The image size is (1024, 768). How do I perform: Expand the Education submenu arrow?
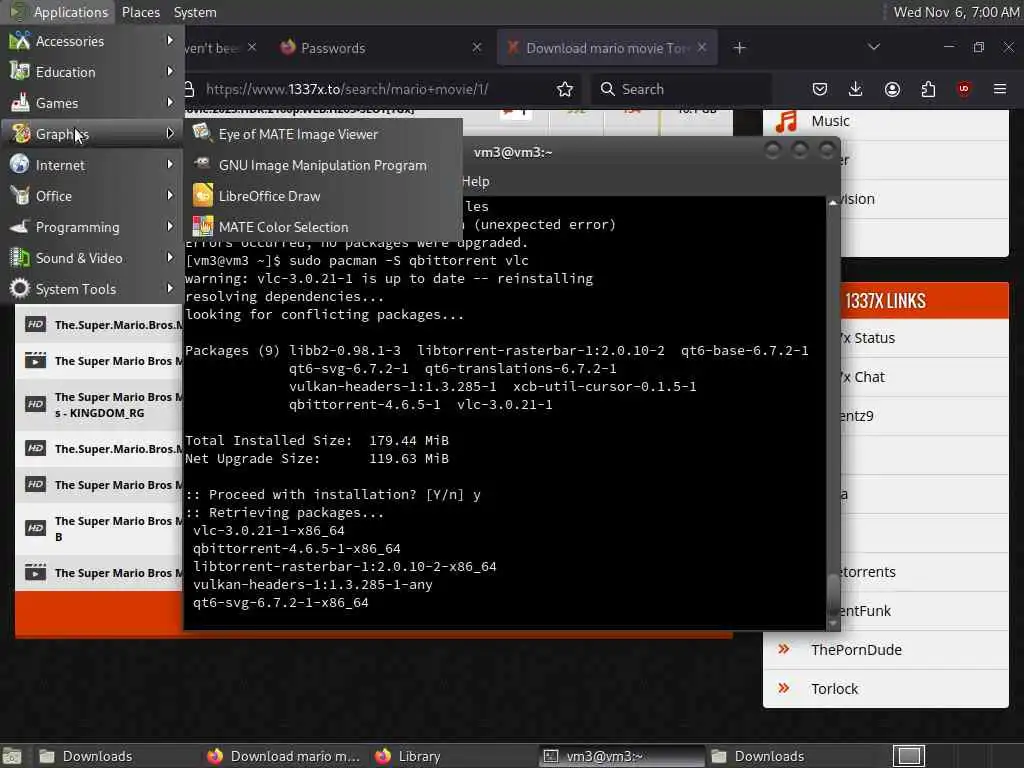[170, 71]
